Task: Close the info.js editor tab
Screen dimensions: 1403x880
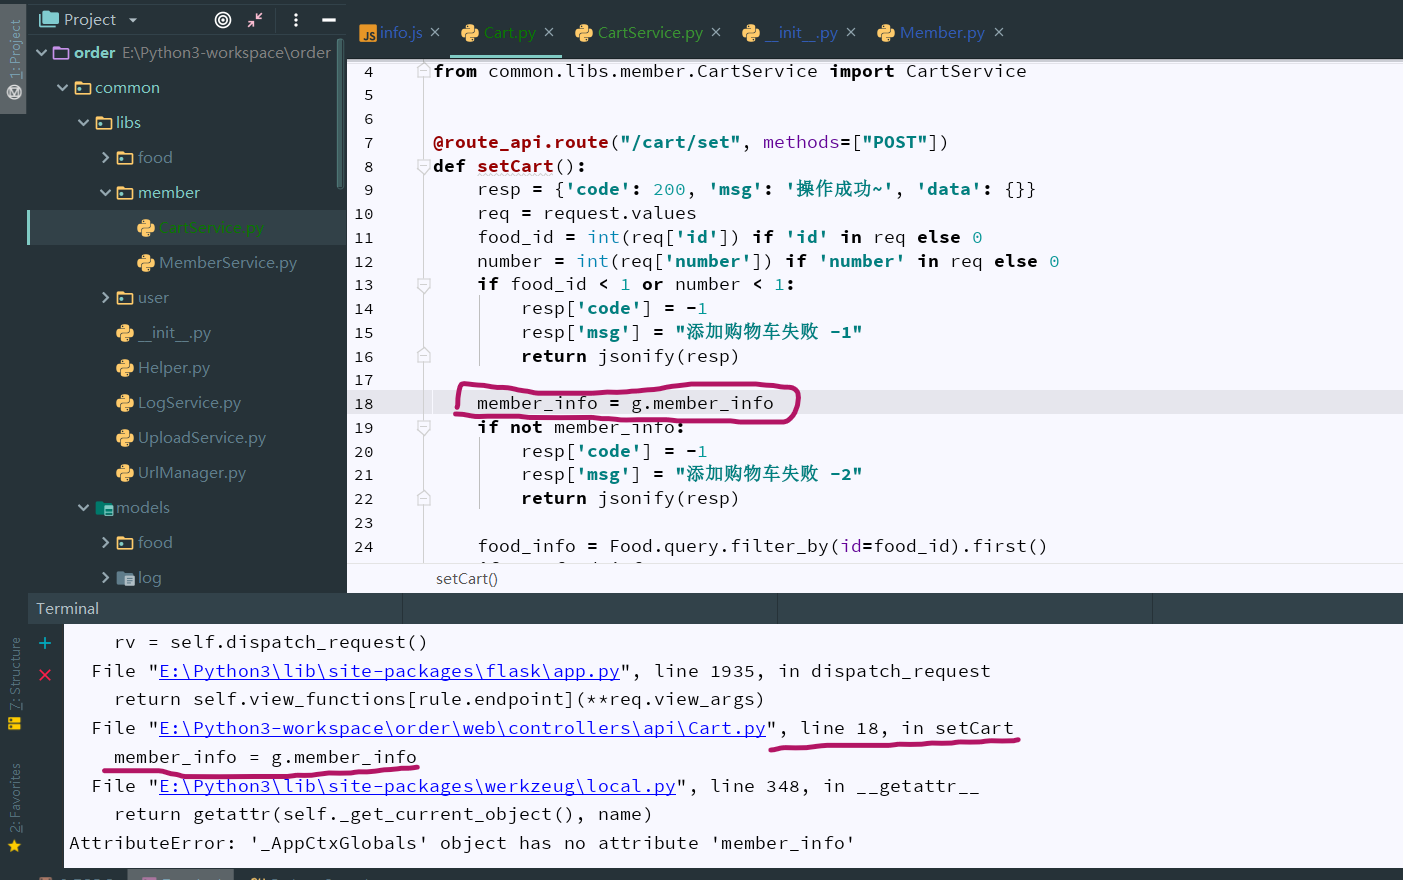Action: click(x=435, y=32)
